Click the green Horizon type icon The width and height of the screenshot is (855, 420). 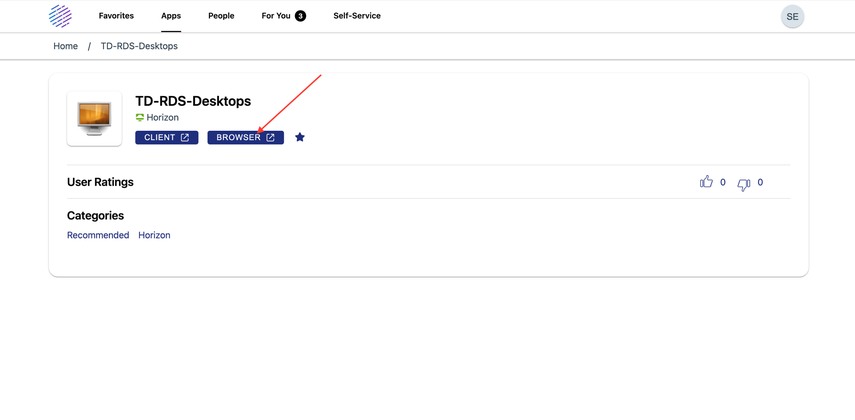140,118
